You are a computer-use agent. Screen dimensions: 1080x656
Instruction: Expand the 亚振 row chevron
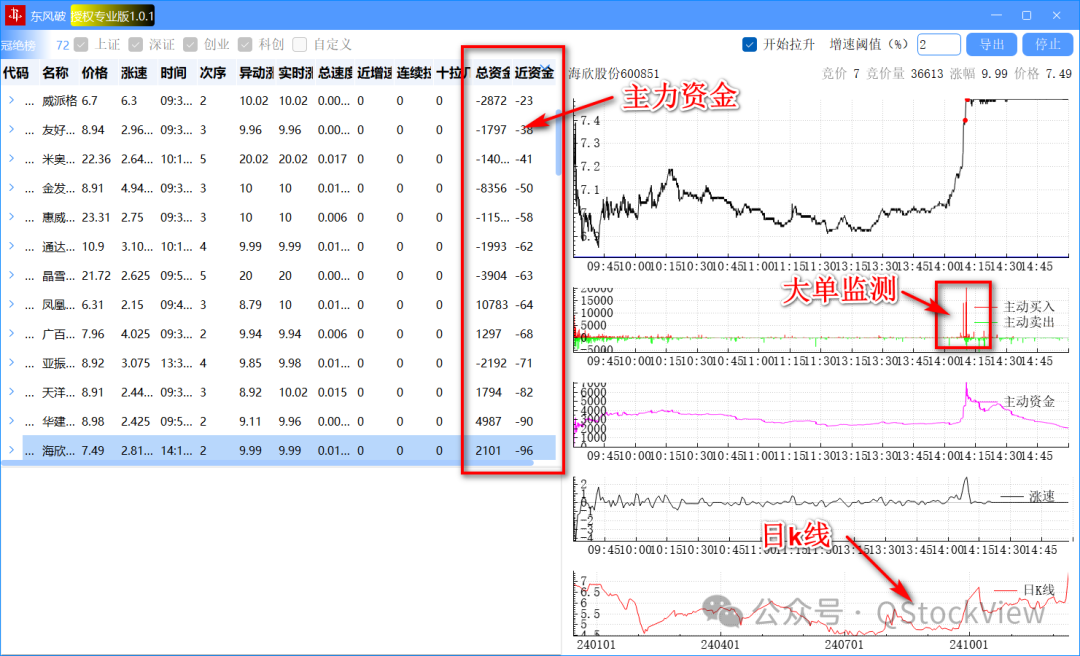pos(11,363)
